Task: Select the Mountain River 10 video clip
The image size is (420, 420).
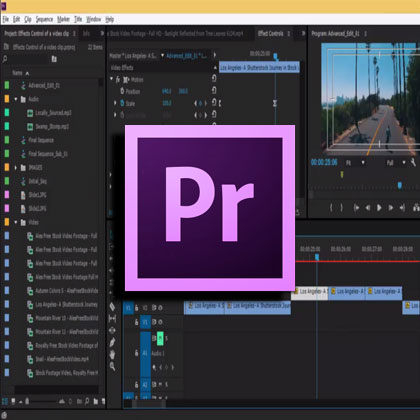Action: click(x=67, y=318)
